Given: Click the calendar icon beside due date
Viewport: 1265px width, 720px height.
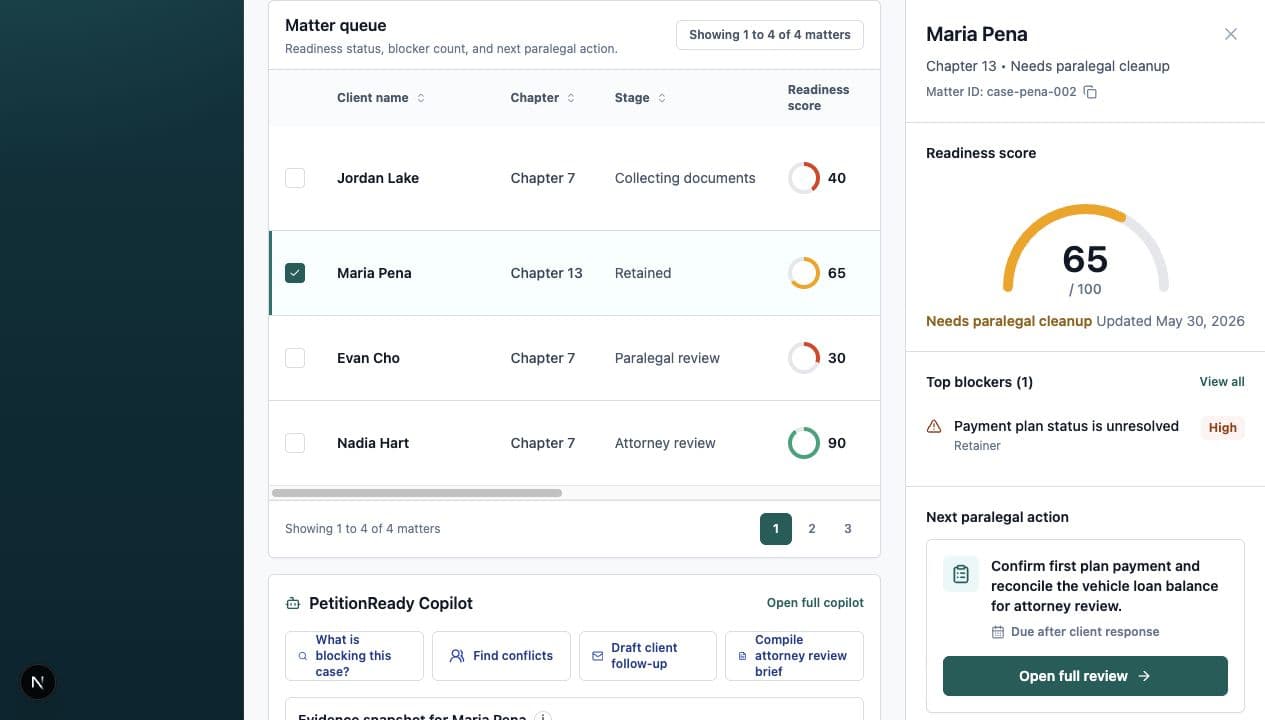Looking at the screenshot, I should [997, 632].
